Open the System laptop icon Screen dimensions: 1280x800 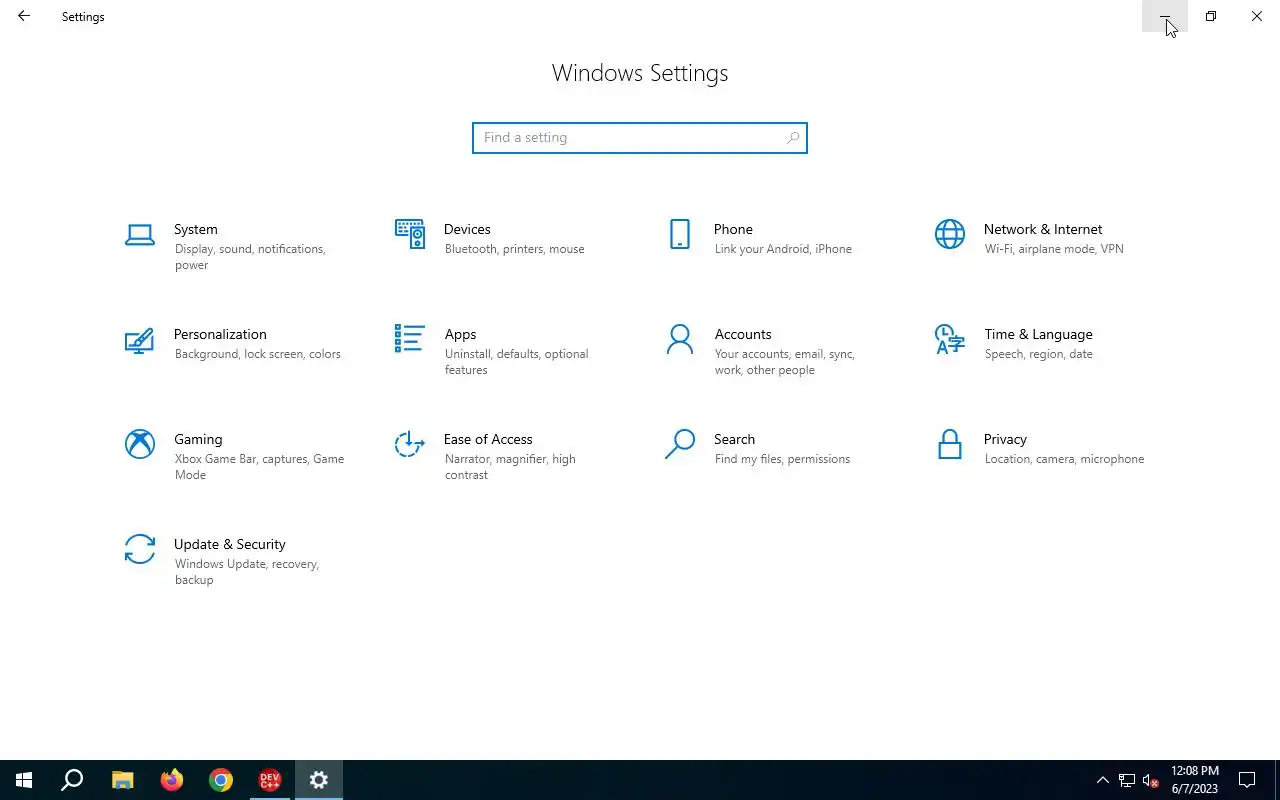pyautogui.click(x=140, y=235)
